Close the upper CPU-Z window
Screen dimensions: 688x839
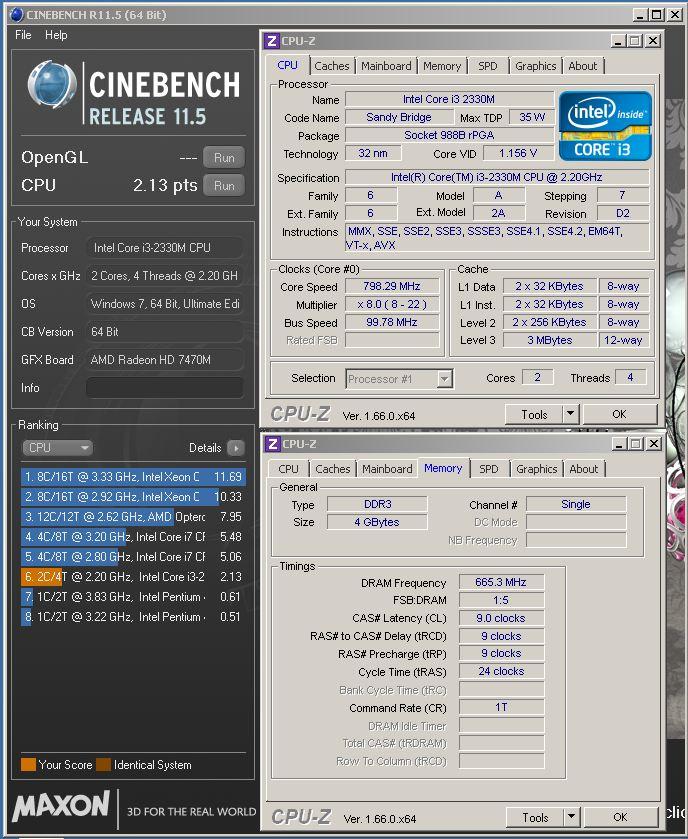pyautogui.click(x=653, y=41)
